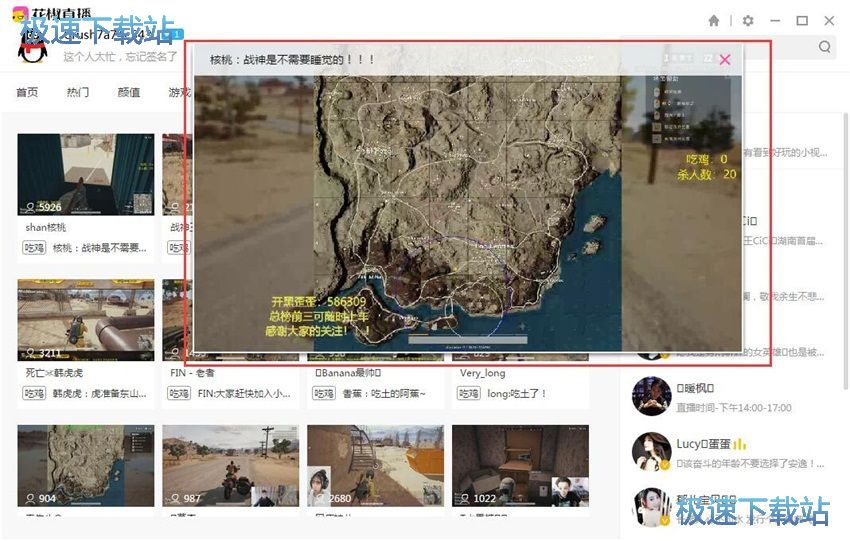Maximize the Huajiao Live window
850x541 pixels.
[x=802, y=21]
